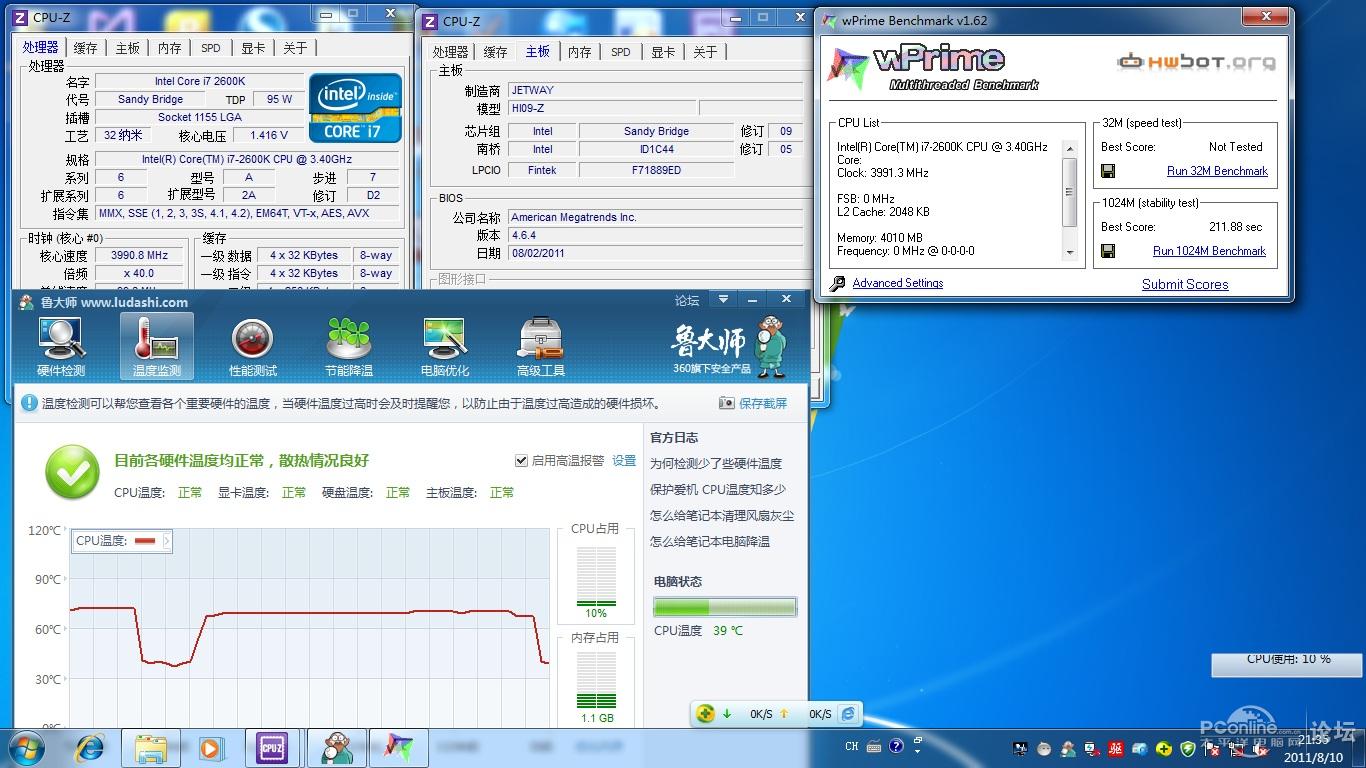1366x768 pixels.
Task: Open the CPU温度 legend dropdown arrow
Action: (x=166, y=541)
